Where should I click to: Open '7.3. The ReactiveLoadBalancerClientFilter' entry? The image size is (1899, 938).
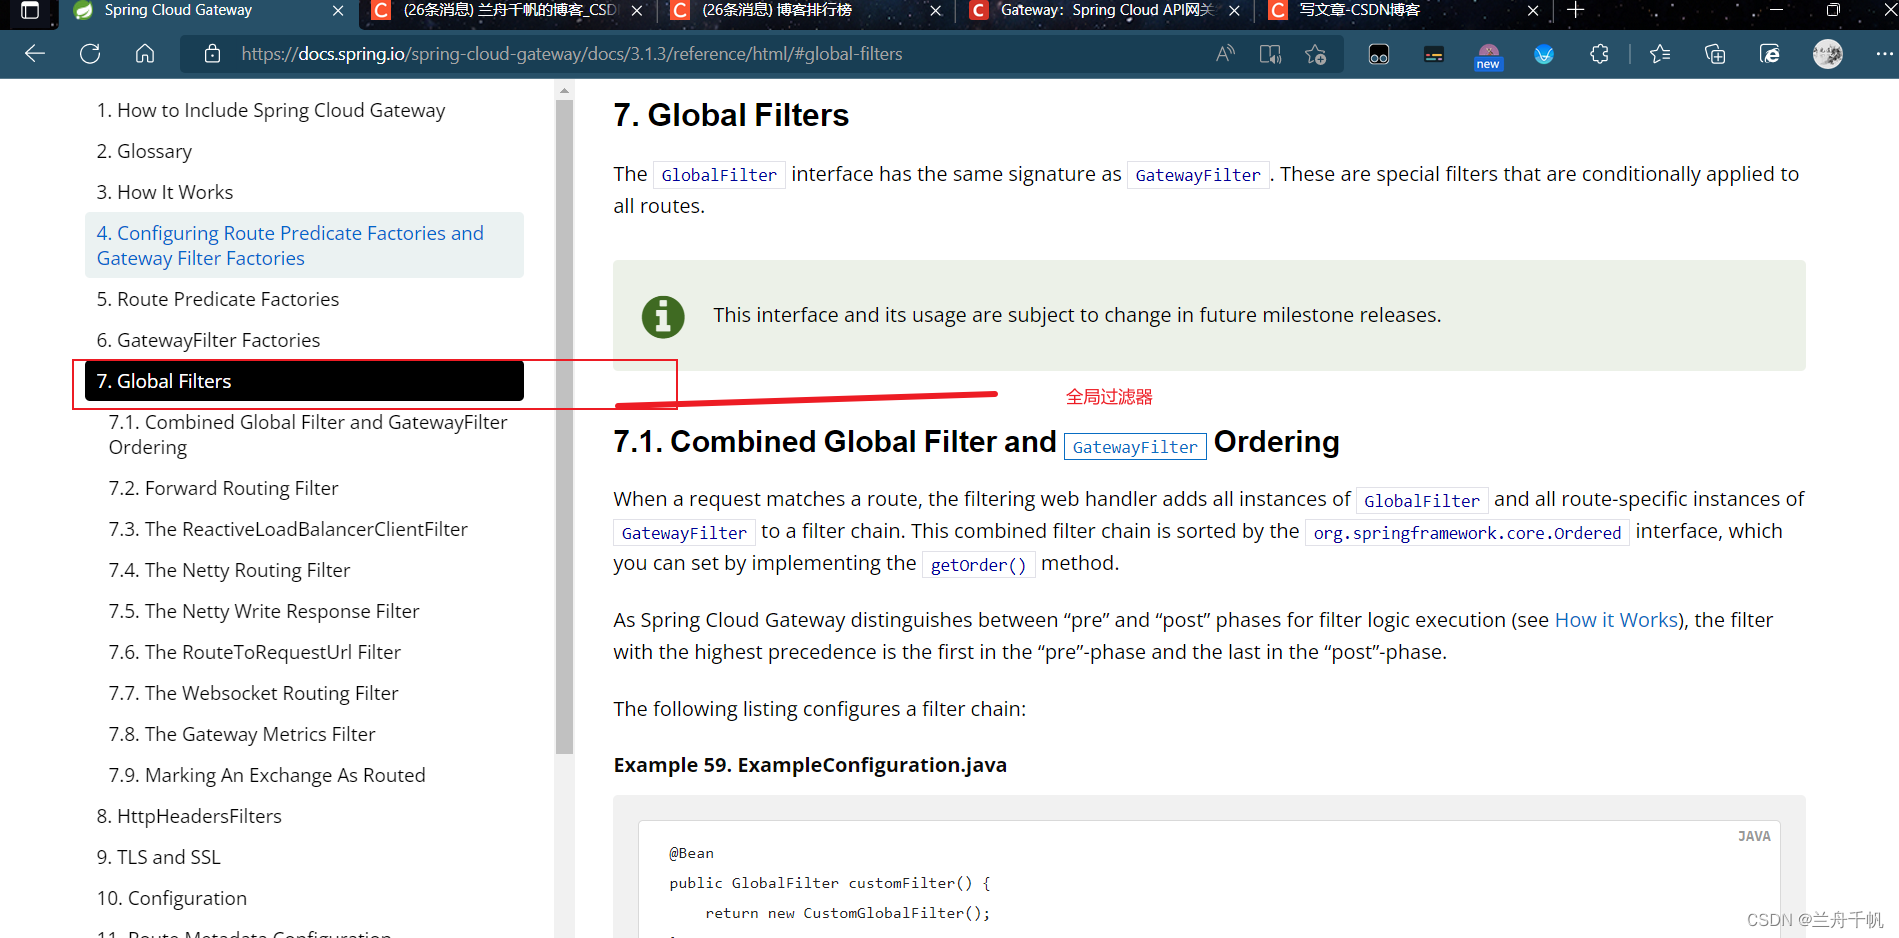[x=288, y=529]
